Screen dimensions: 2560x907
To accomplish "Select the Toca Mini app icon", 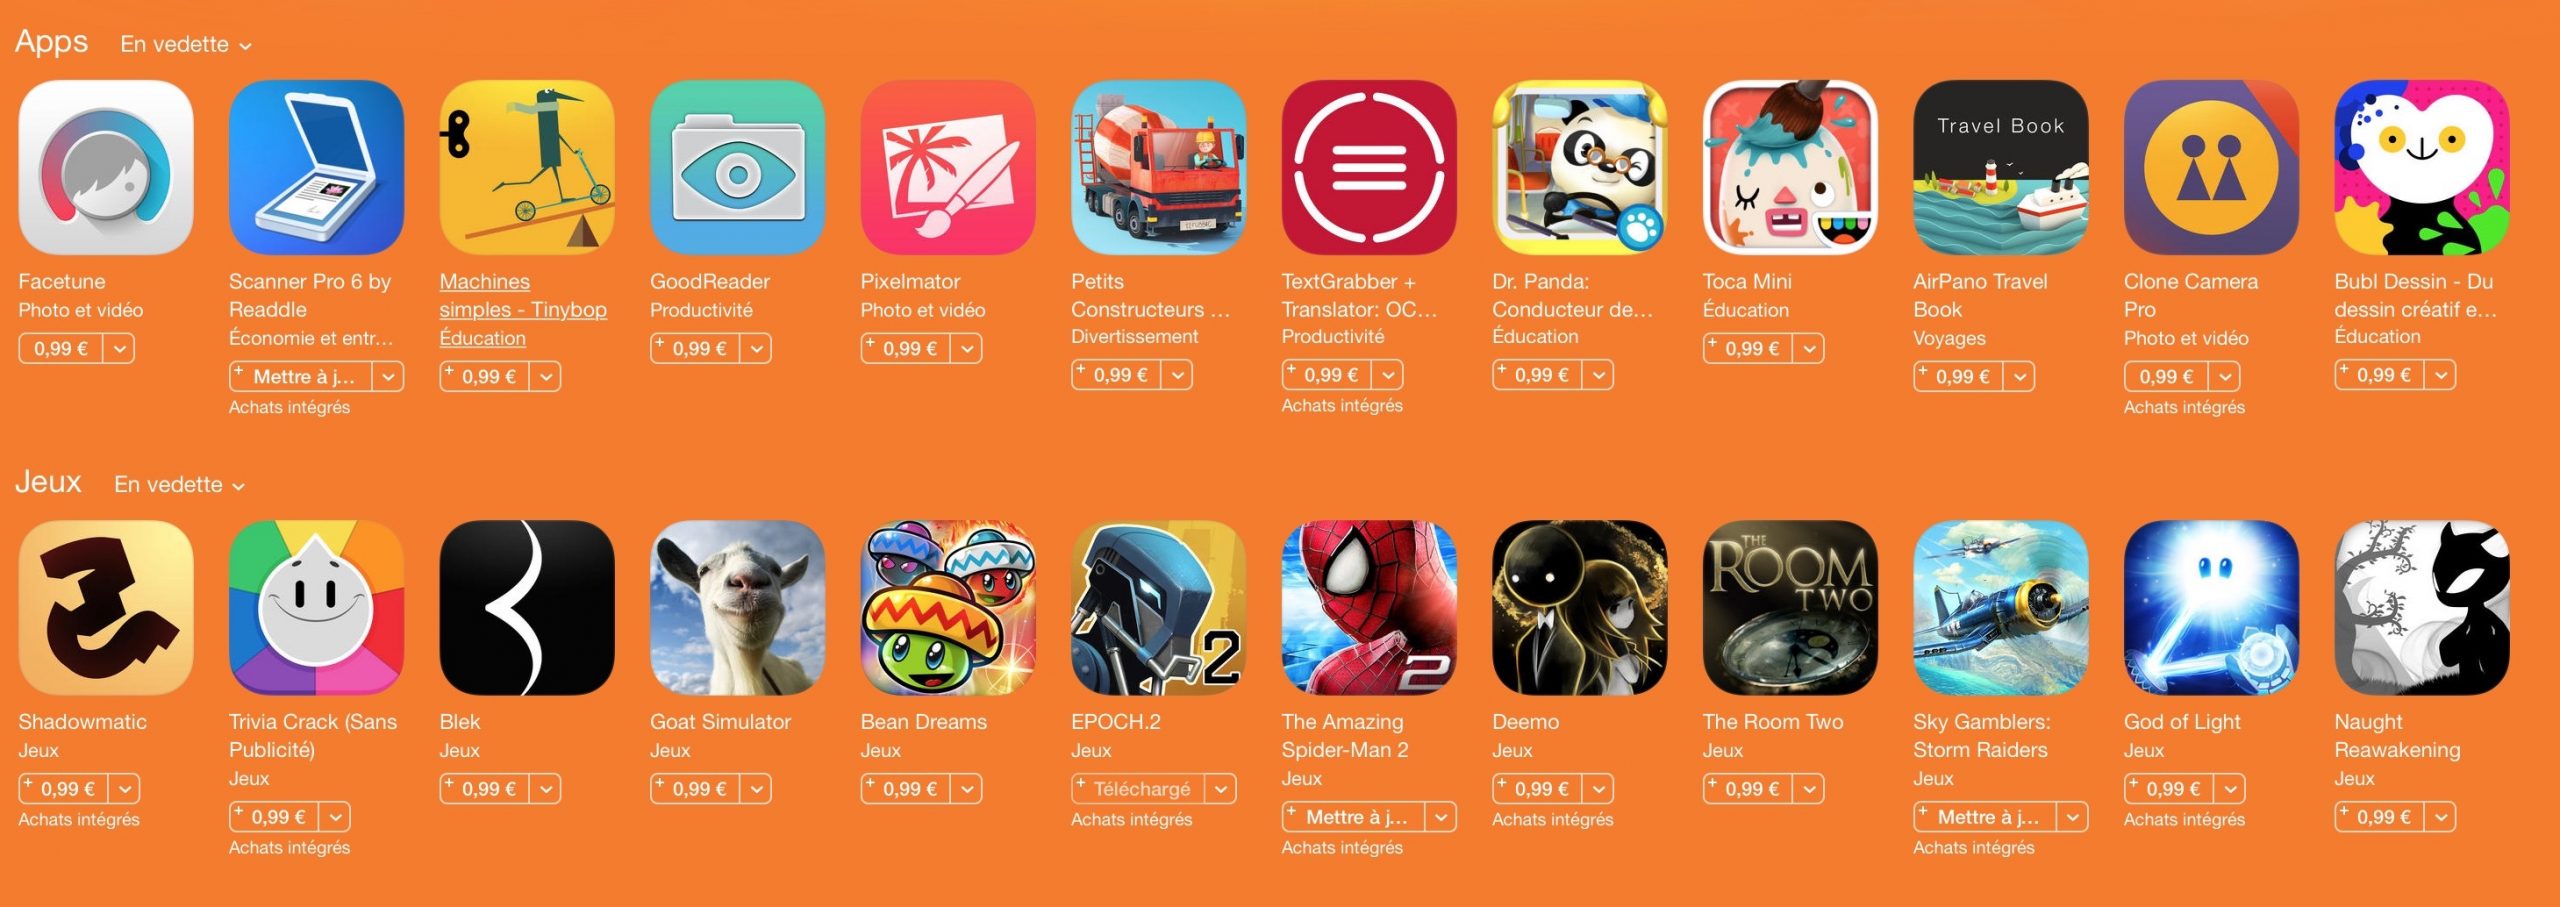I will tap(1790, 167).
